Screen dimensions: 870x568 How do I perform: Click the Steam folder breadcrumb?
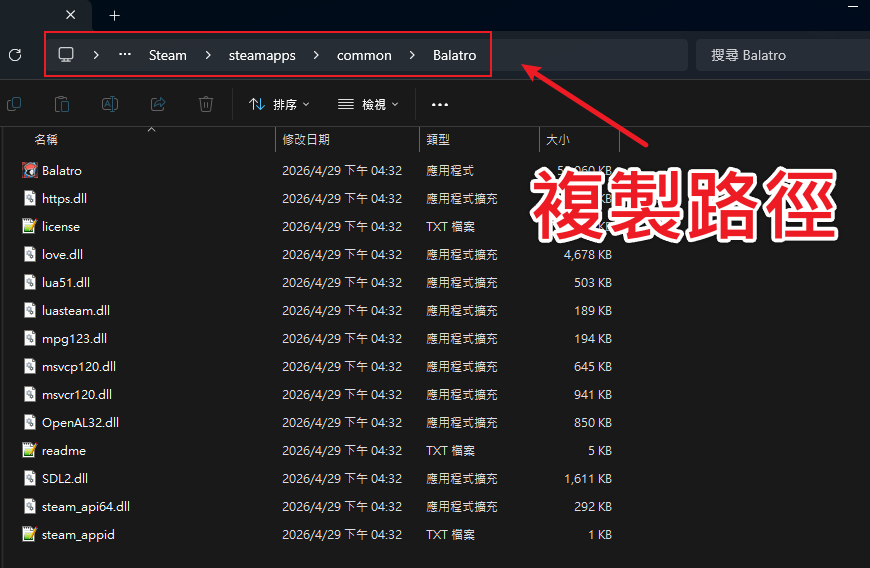pos(168,55)
